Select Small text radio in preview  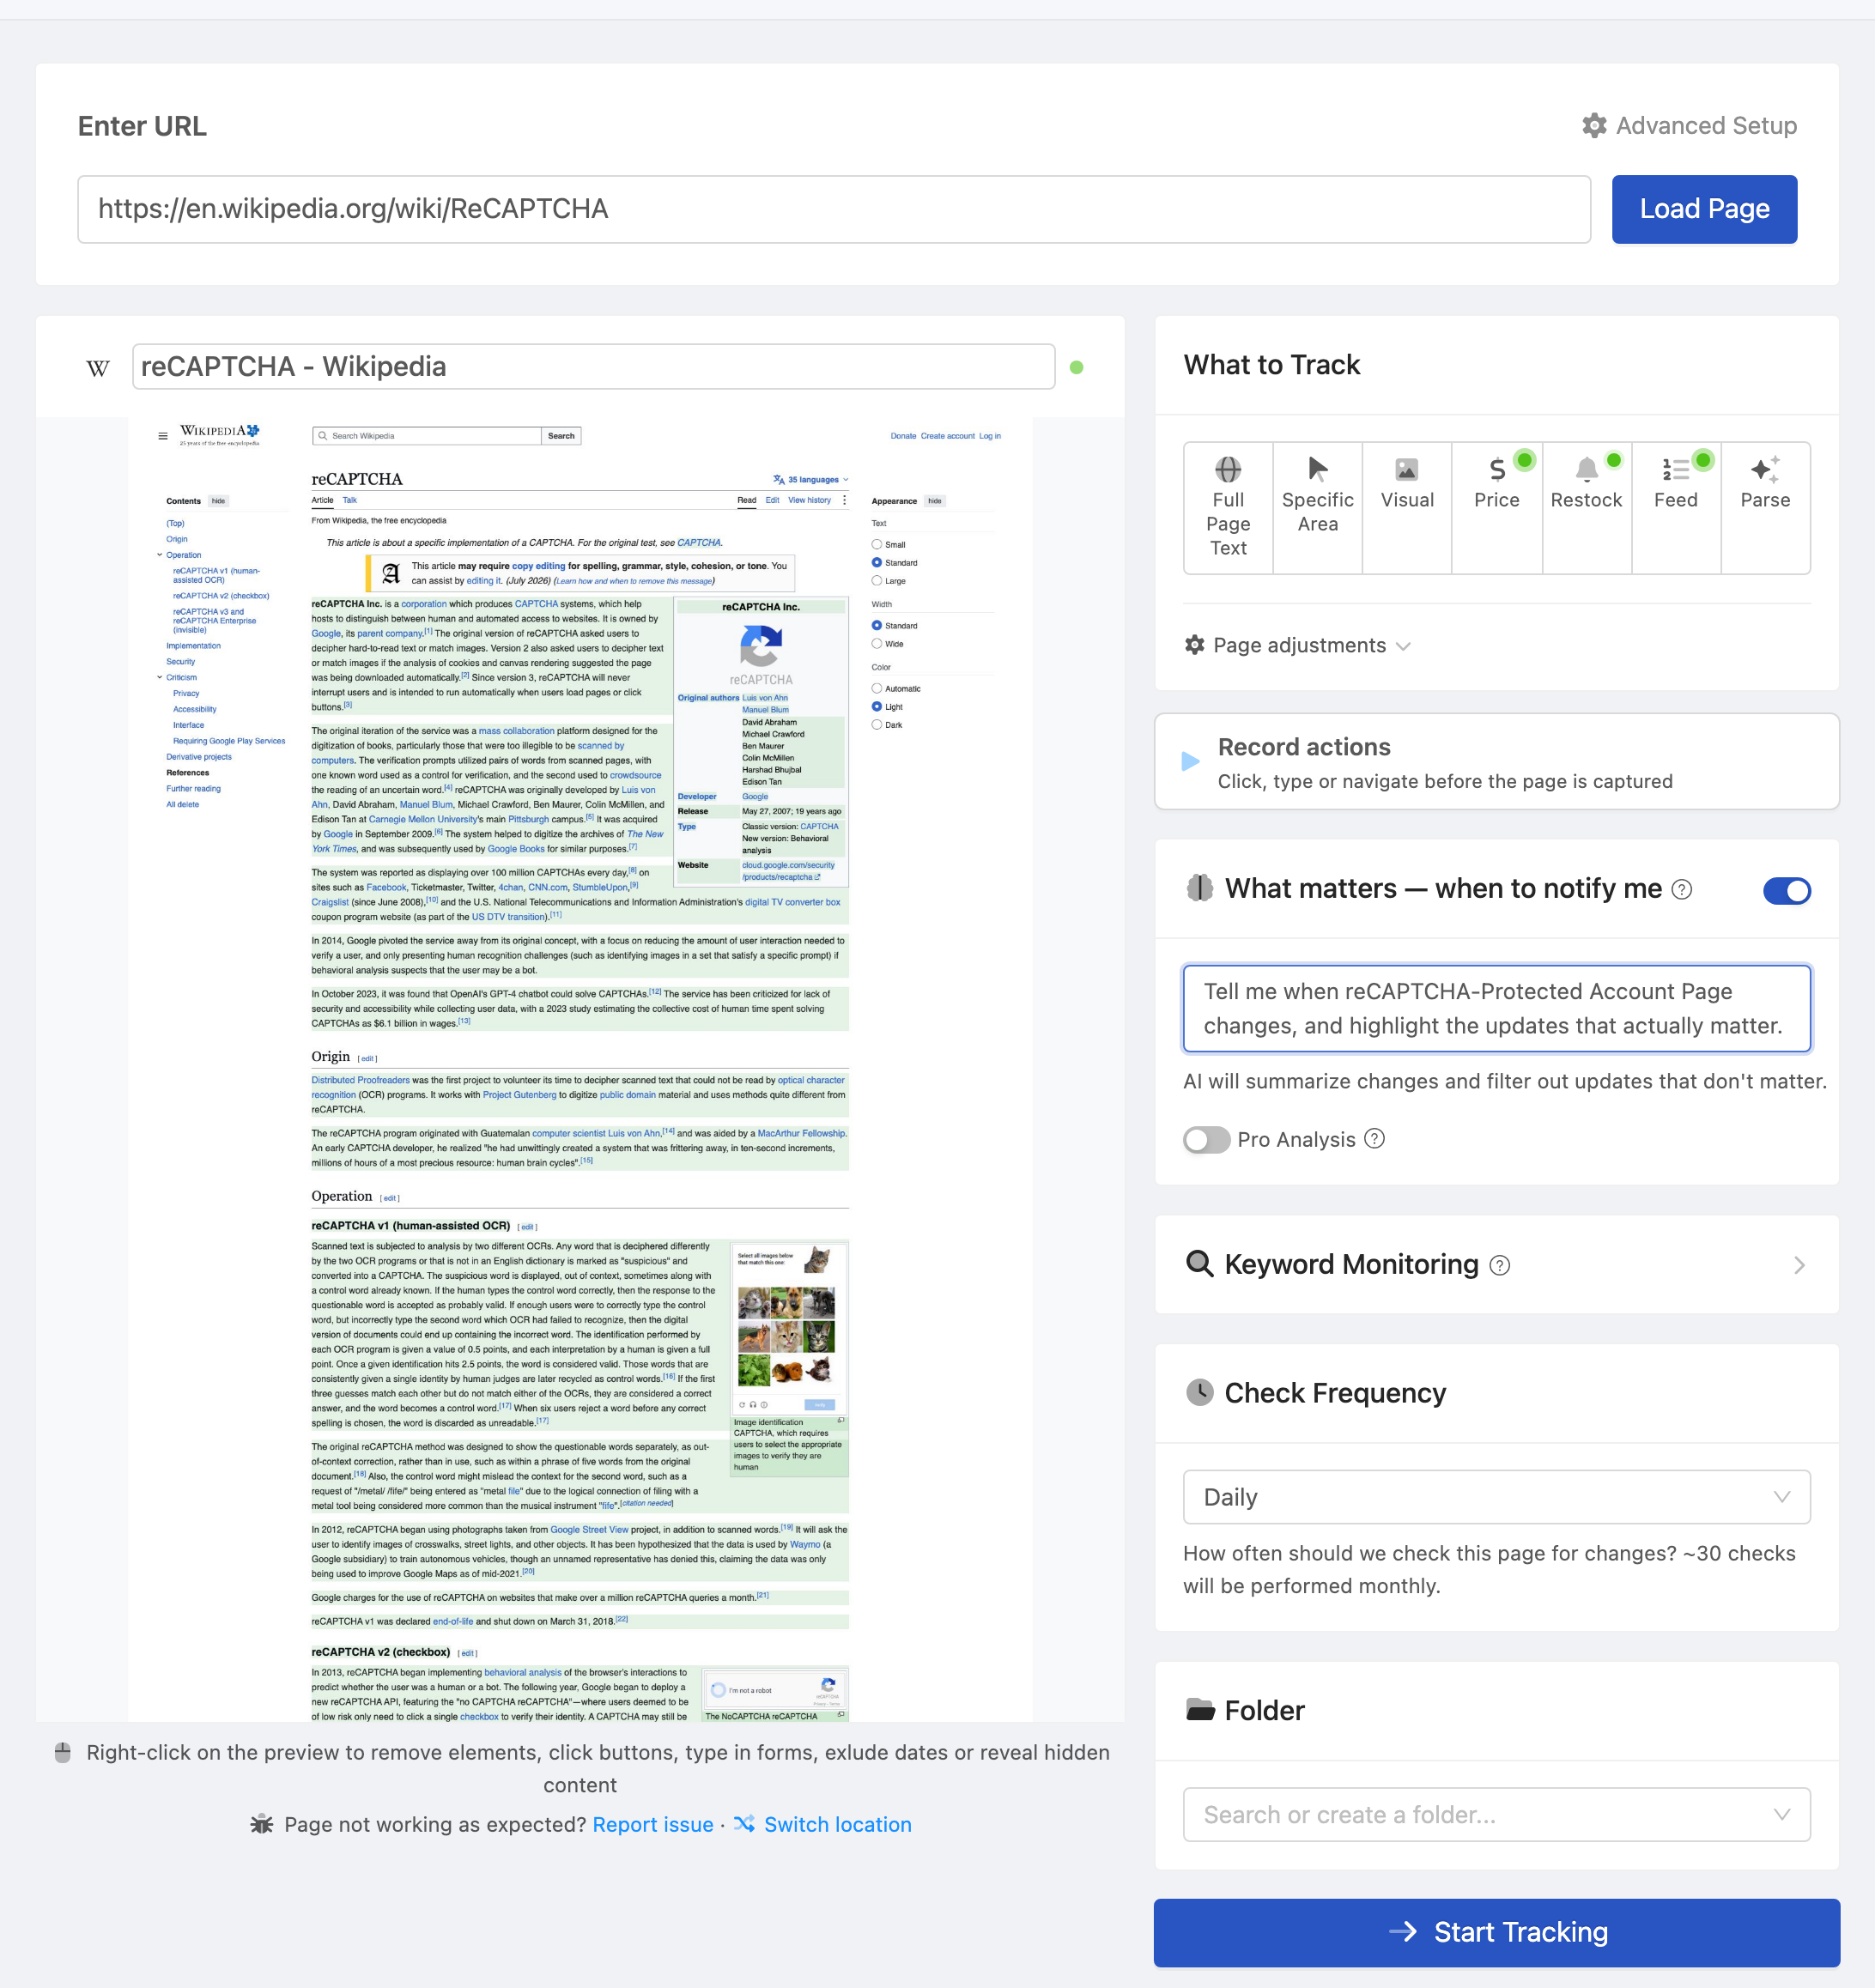pyautogui.click(x=876, y=545)
